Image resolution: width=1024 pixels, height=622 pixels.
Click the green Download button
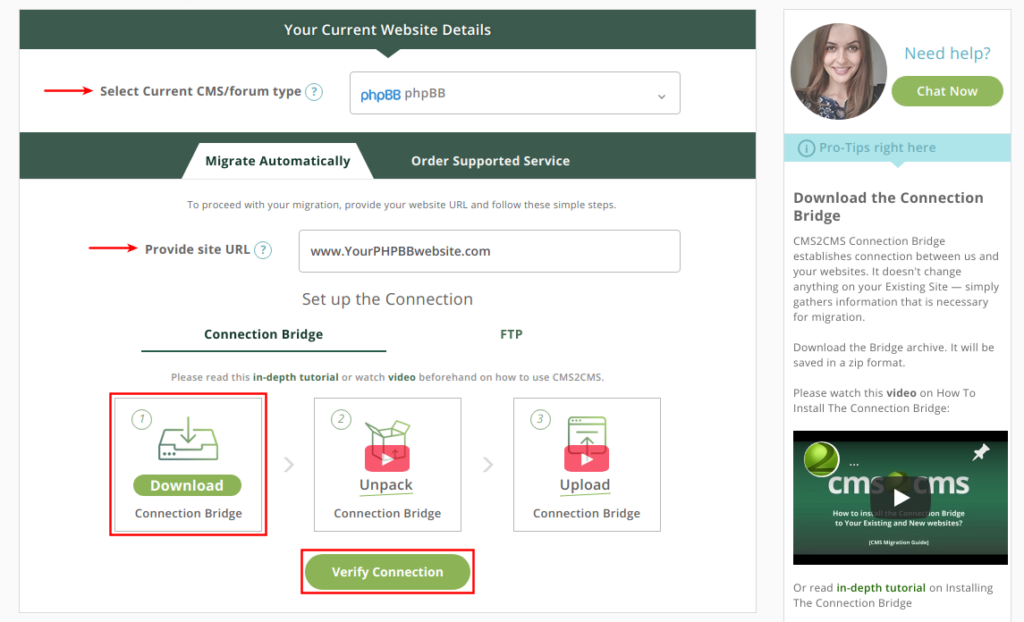coord(187,485)
